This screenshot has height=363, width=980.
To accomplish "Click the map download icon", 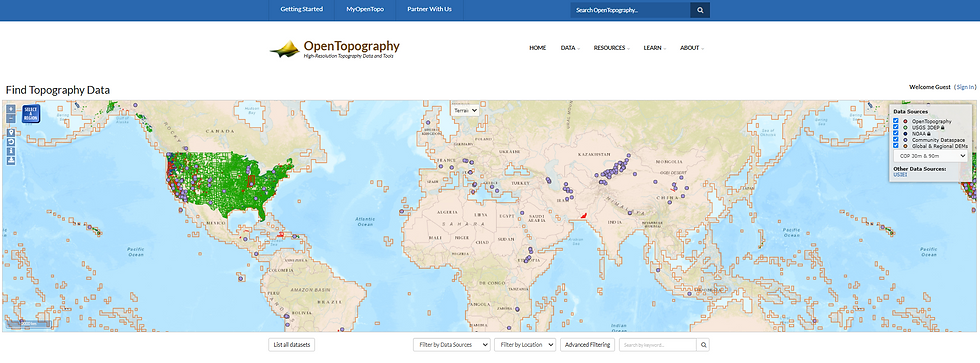I will [11, 161].
